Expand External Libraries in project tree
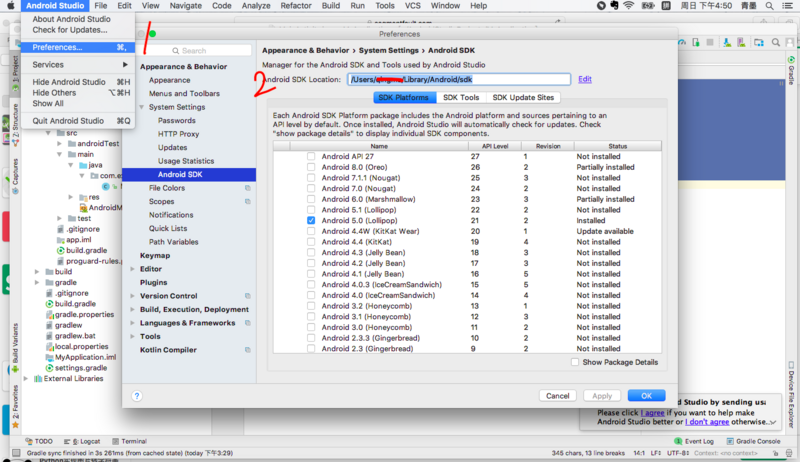This screenshot has height=462, width=800. click(26, 378)
